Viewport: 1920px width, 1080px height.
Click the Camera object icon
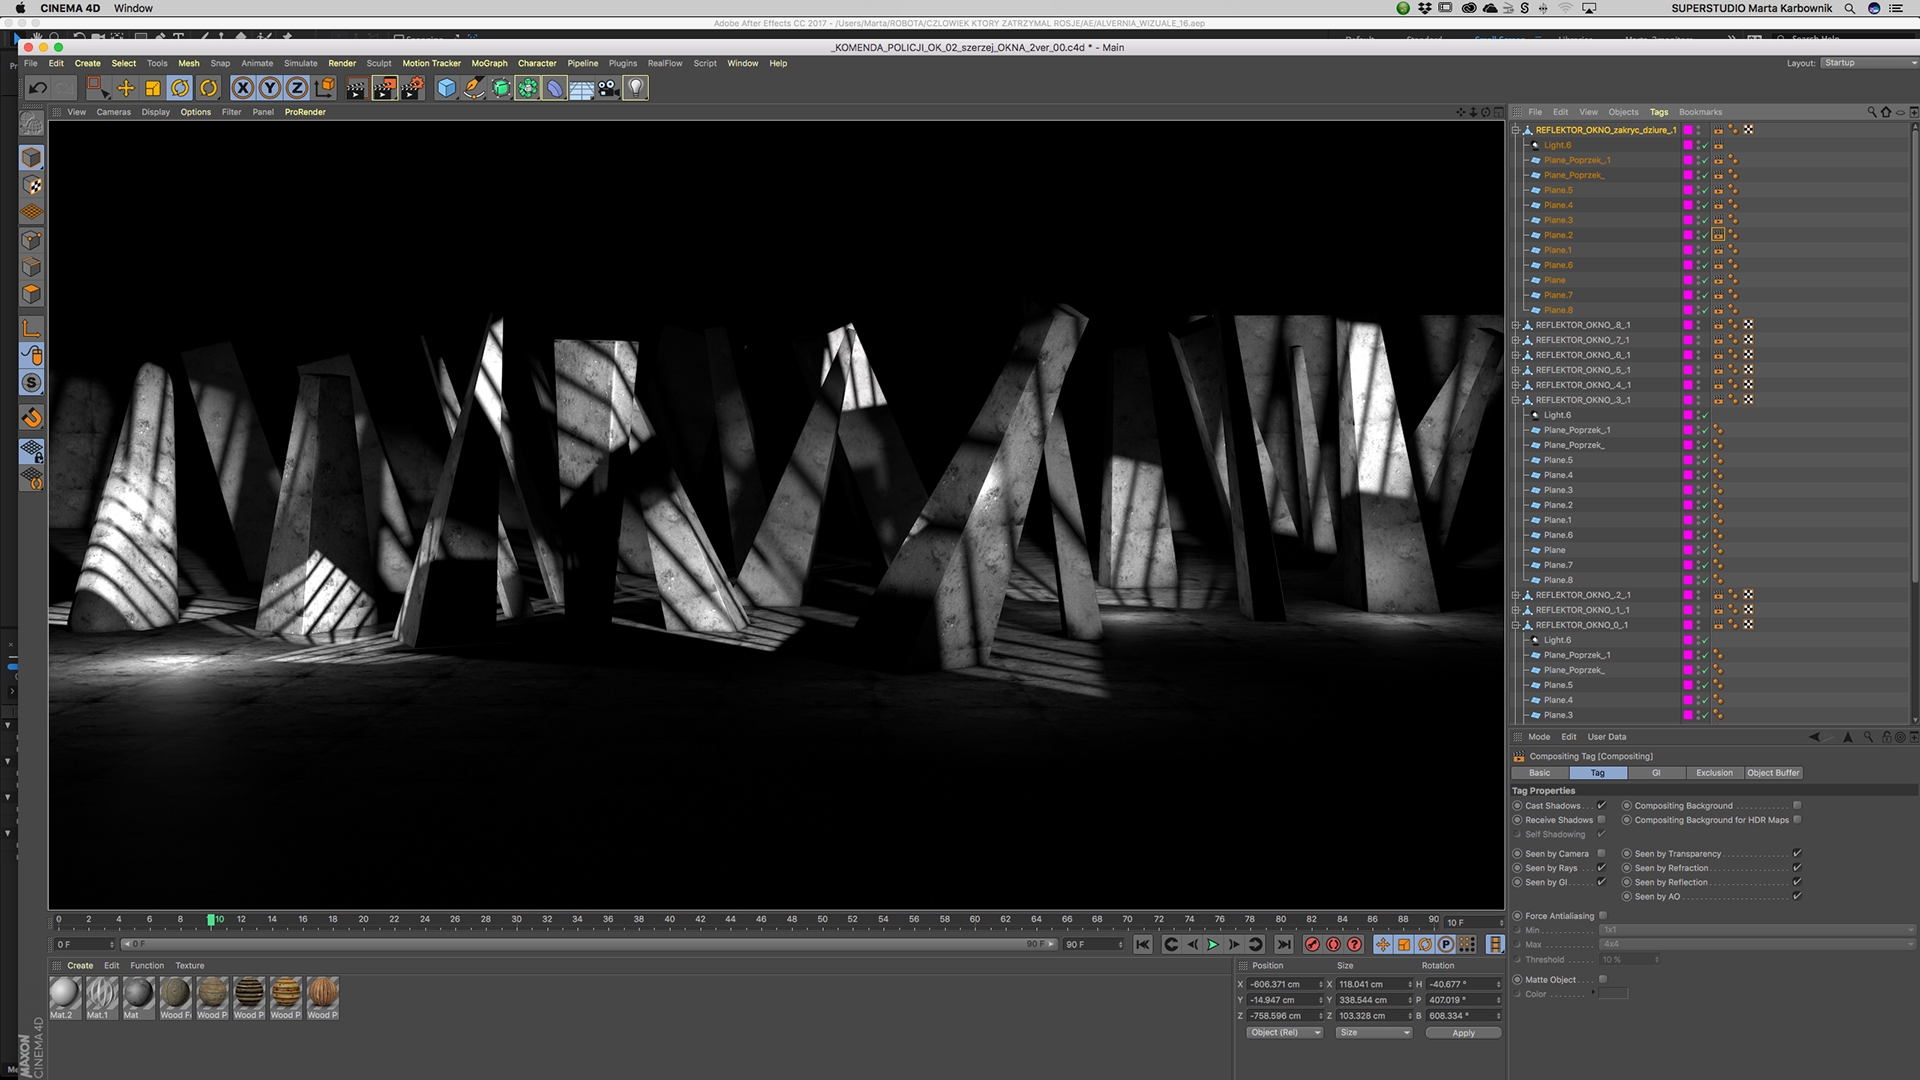tap(608, 88)
